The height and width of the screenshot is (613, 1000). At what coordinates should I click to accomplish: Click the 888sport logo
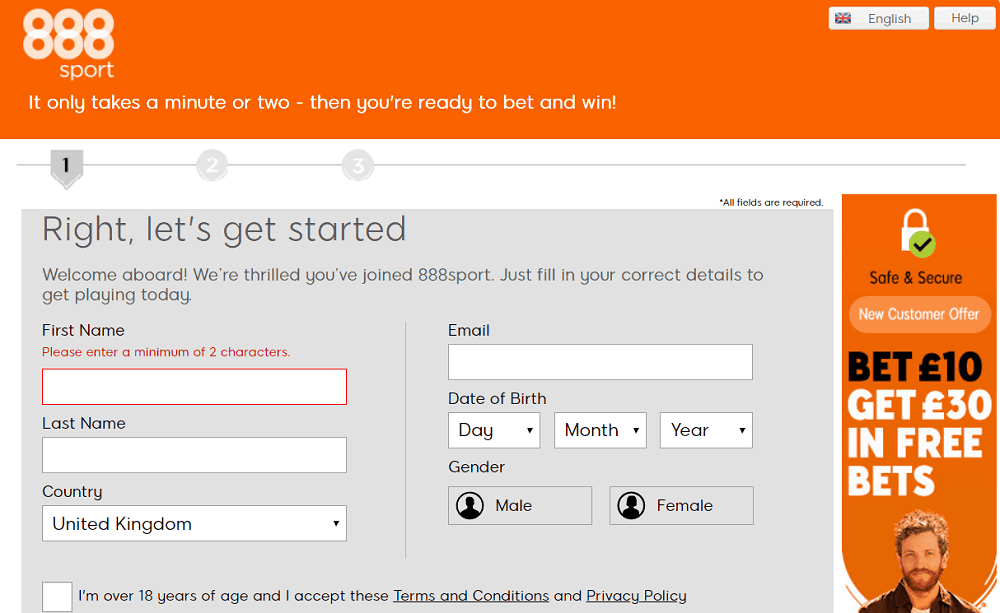(x=68, y=43)
